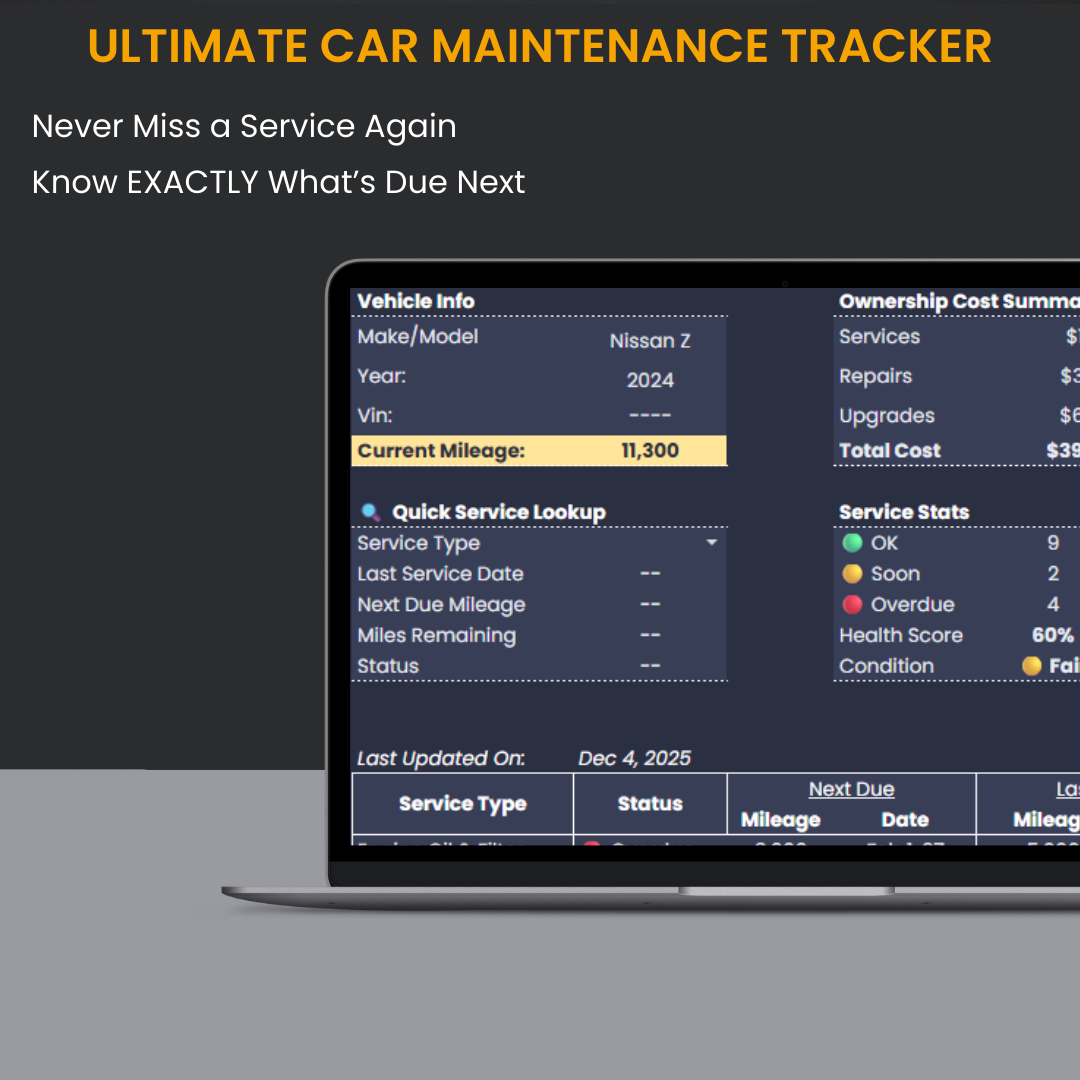Image resolution: width=1080 pixels, height=1080 pixels.
Task: Select the highlighted Current Mileage cell
Action: pyautogui.click(x=538, y=450)
